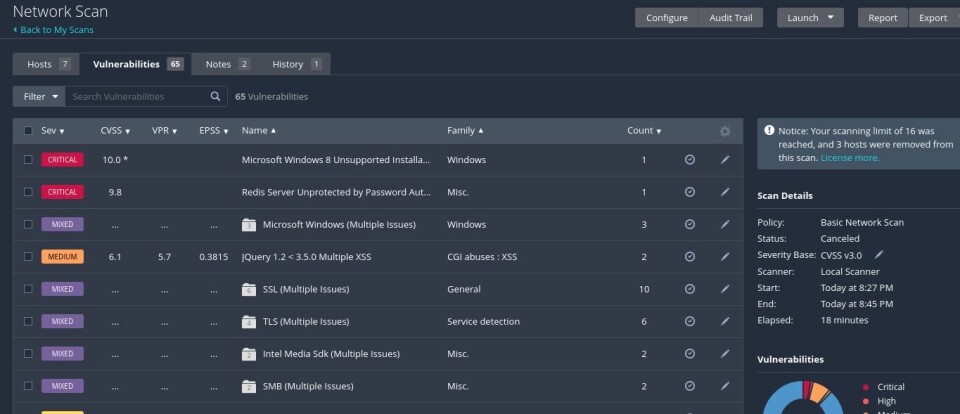Sort by Family column
This screenshot has width=960, height=414.
click(465, 131)
